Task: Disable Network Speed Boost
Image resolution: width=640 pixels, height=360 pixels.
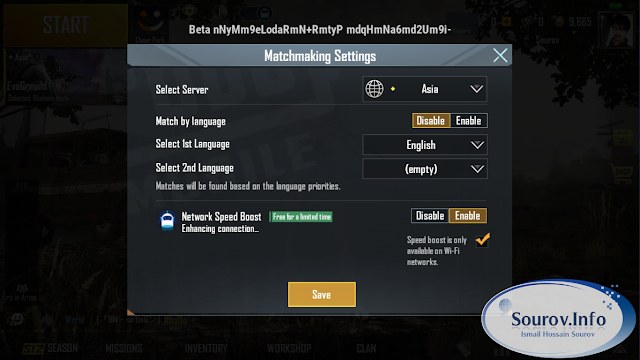Action: coord(430,216)
